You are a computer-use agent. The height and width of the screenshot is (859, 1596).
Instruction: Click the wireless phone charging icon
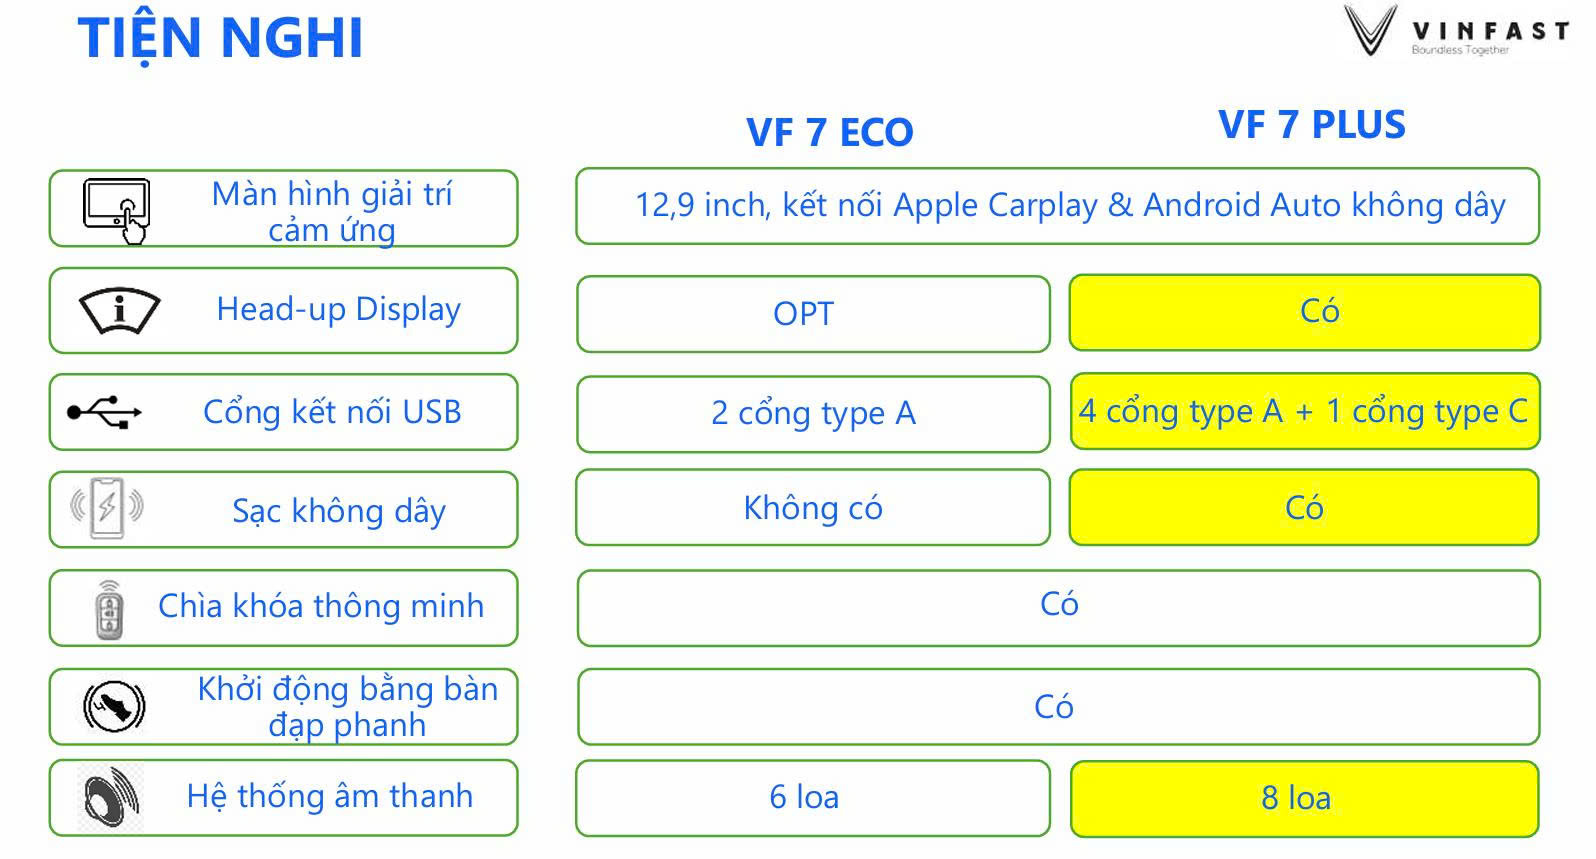[106, 508]
